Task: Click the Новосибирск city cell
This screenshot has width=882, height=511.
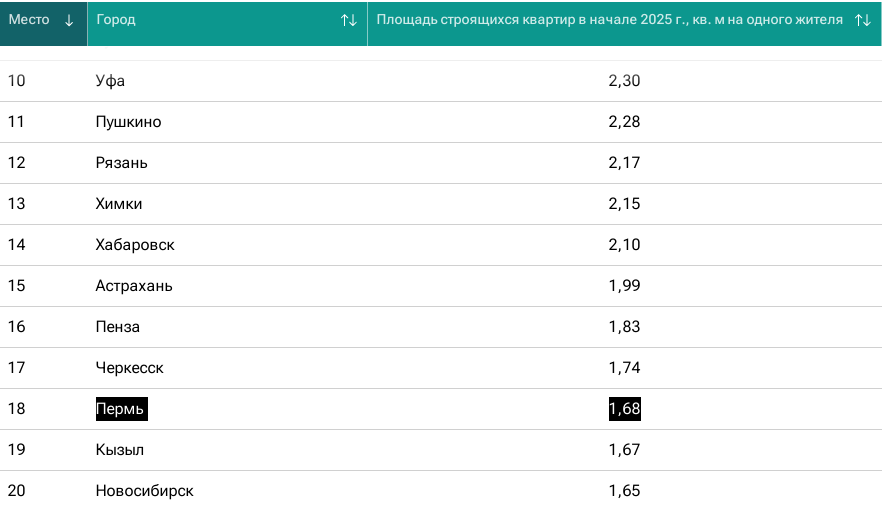Action: [144, 491]
